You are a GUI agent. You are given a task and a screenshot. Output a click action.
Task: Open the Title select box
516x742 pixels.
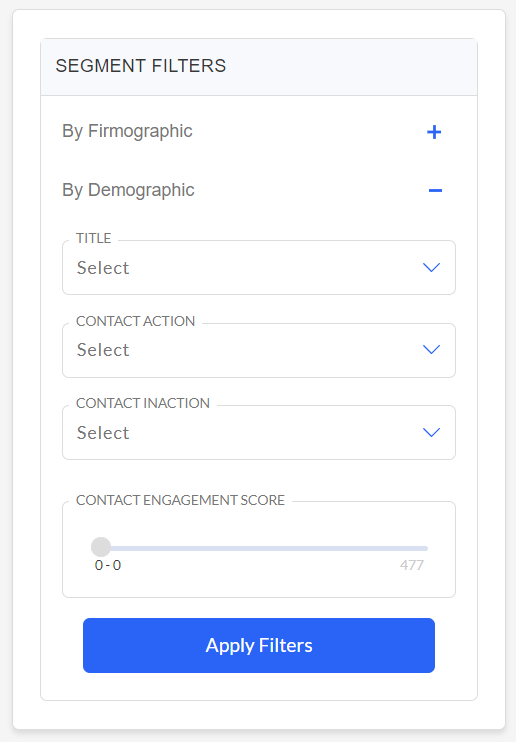(x=259, y=267)
